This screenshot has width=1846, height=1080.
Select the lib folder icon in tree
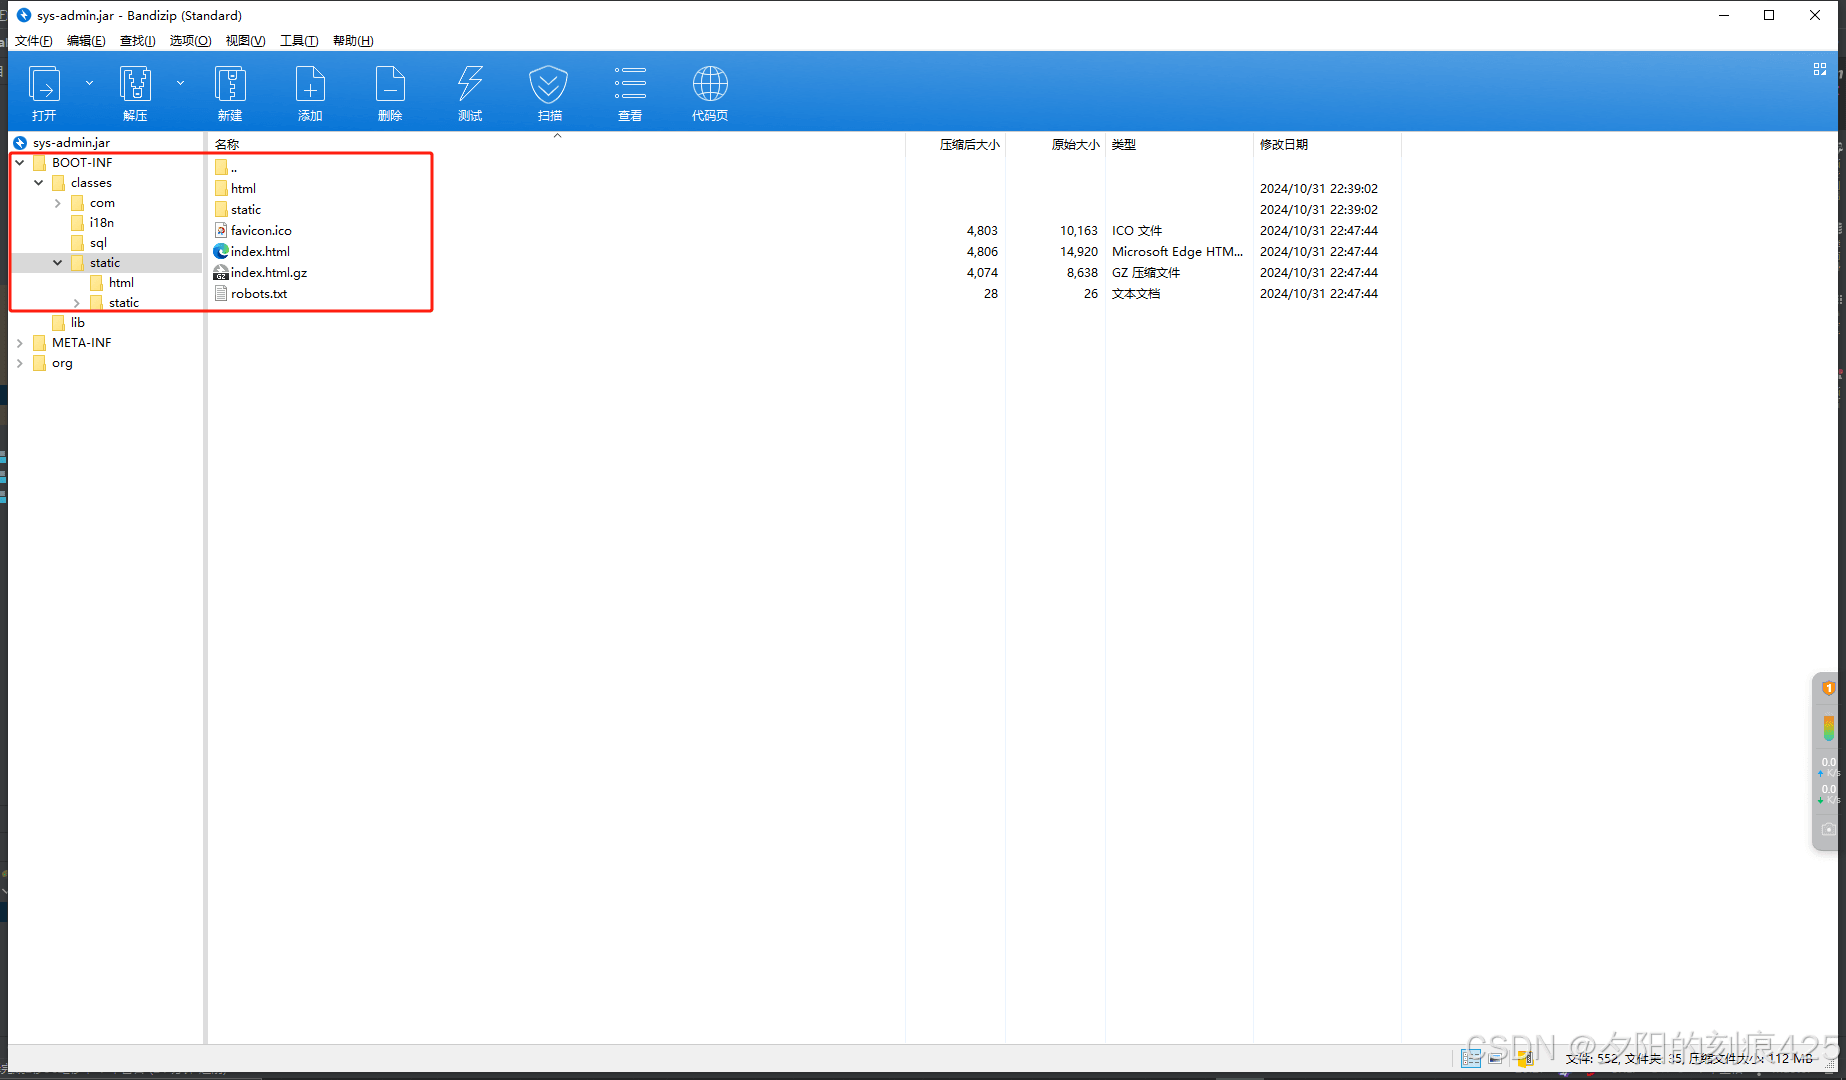58,322
